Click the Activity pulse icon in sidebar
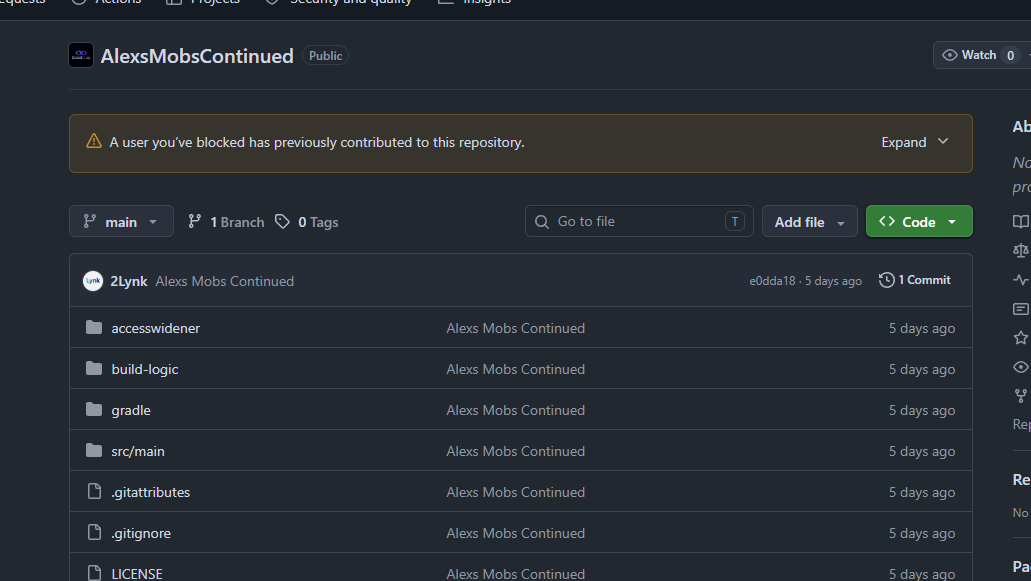Viewport: 1031px width, 581px height. pyautogui.click(x=1021, y=280)
